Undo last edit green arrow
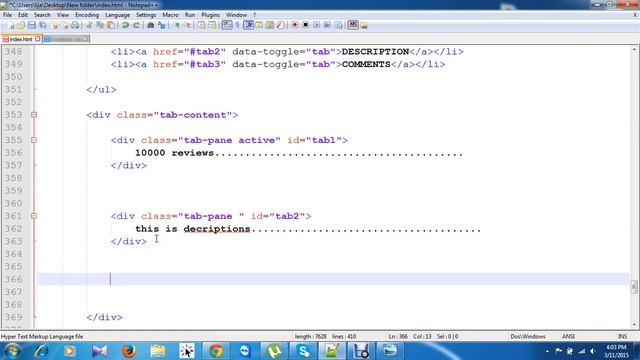The image size is (640, 360). tap(125, 25)
